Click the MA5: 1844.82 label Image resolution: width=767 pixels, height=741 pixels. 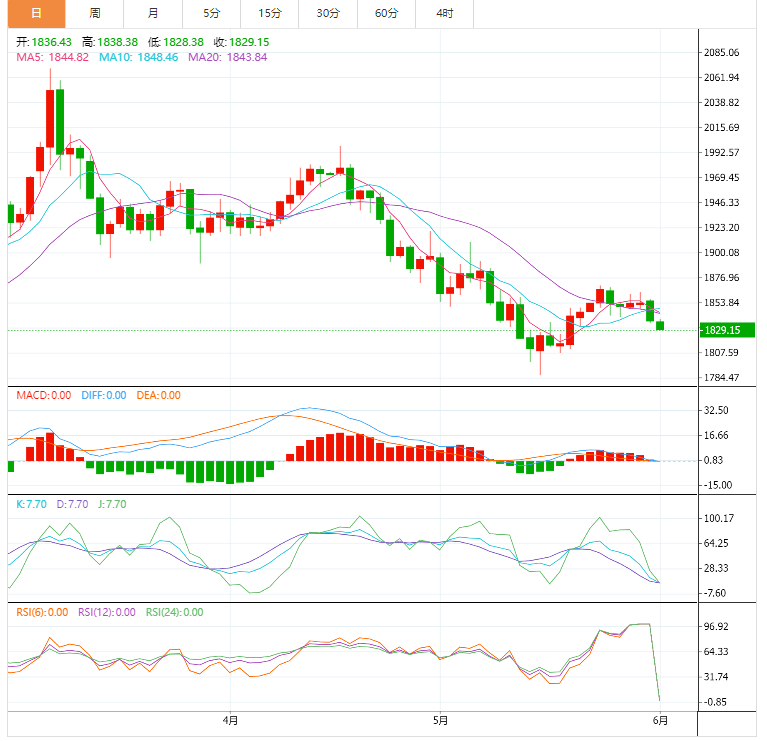pyautogui.click(x=52, y=57)
